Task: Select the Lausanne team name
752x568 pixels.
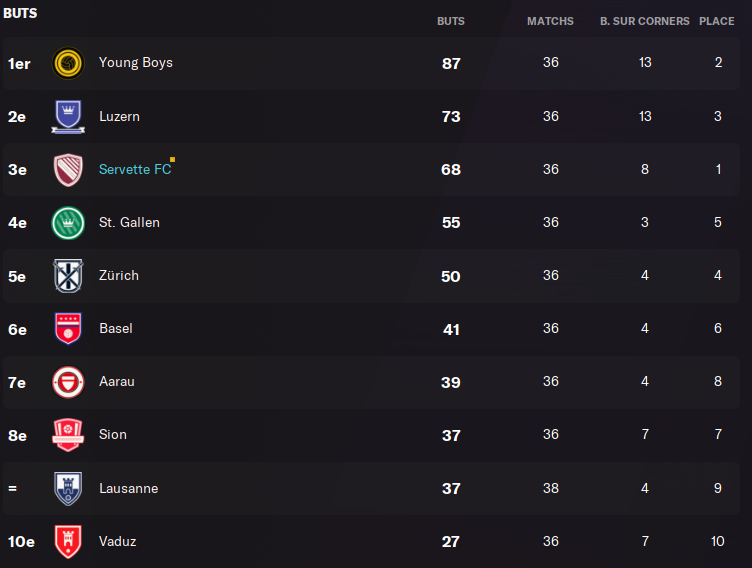Action: pyautogui.click(x=129, y=488)
